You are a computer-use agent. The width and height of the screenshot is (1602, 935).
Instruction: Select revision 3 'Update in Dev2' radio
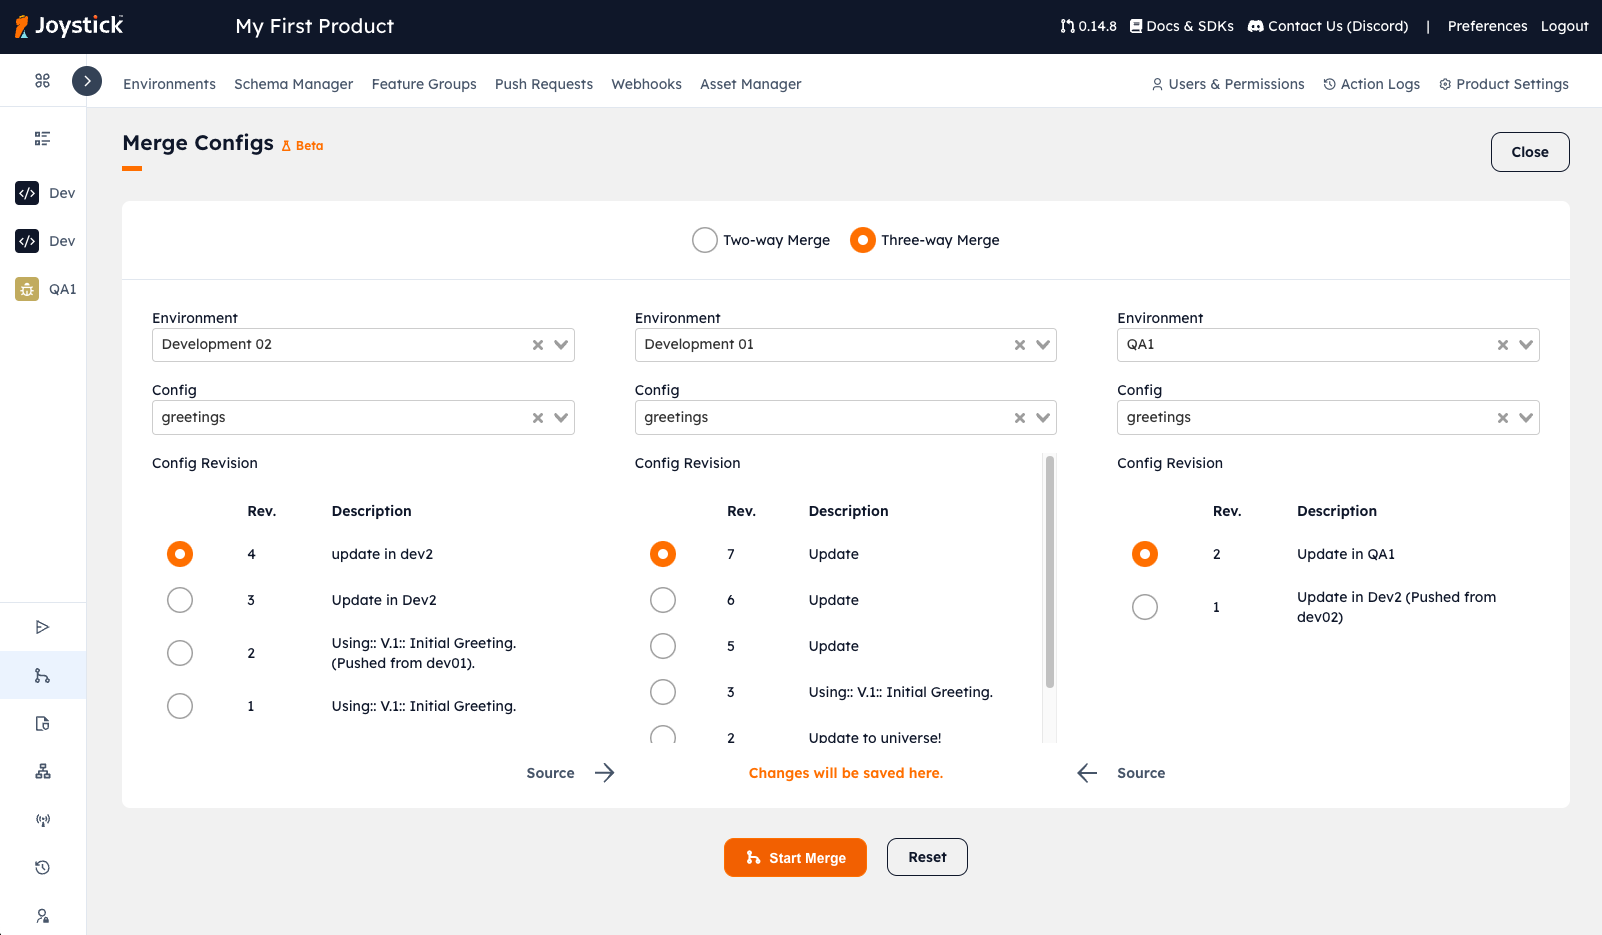180,600
